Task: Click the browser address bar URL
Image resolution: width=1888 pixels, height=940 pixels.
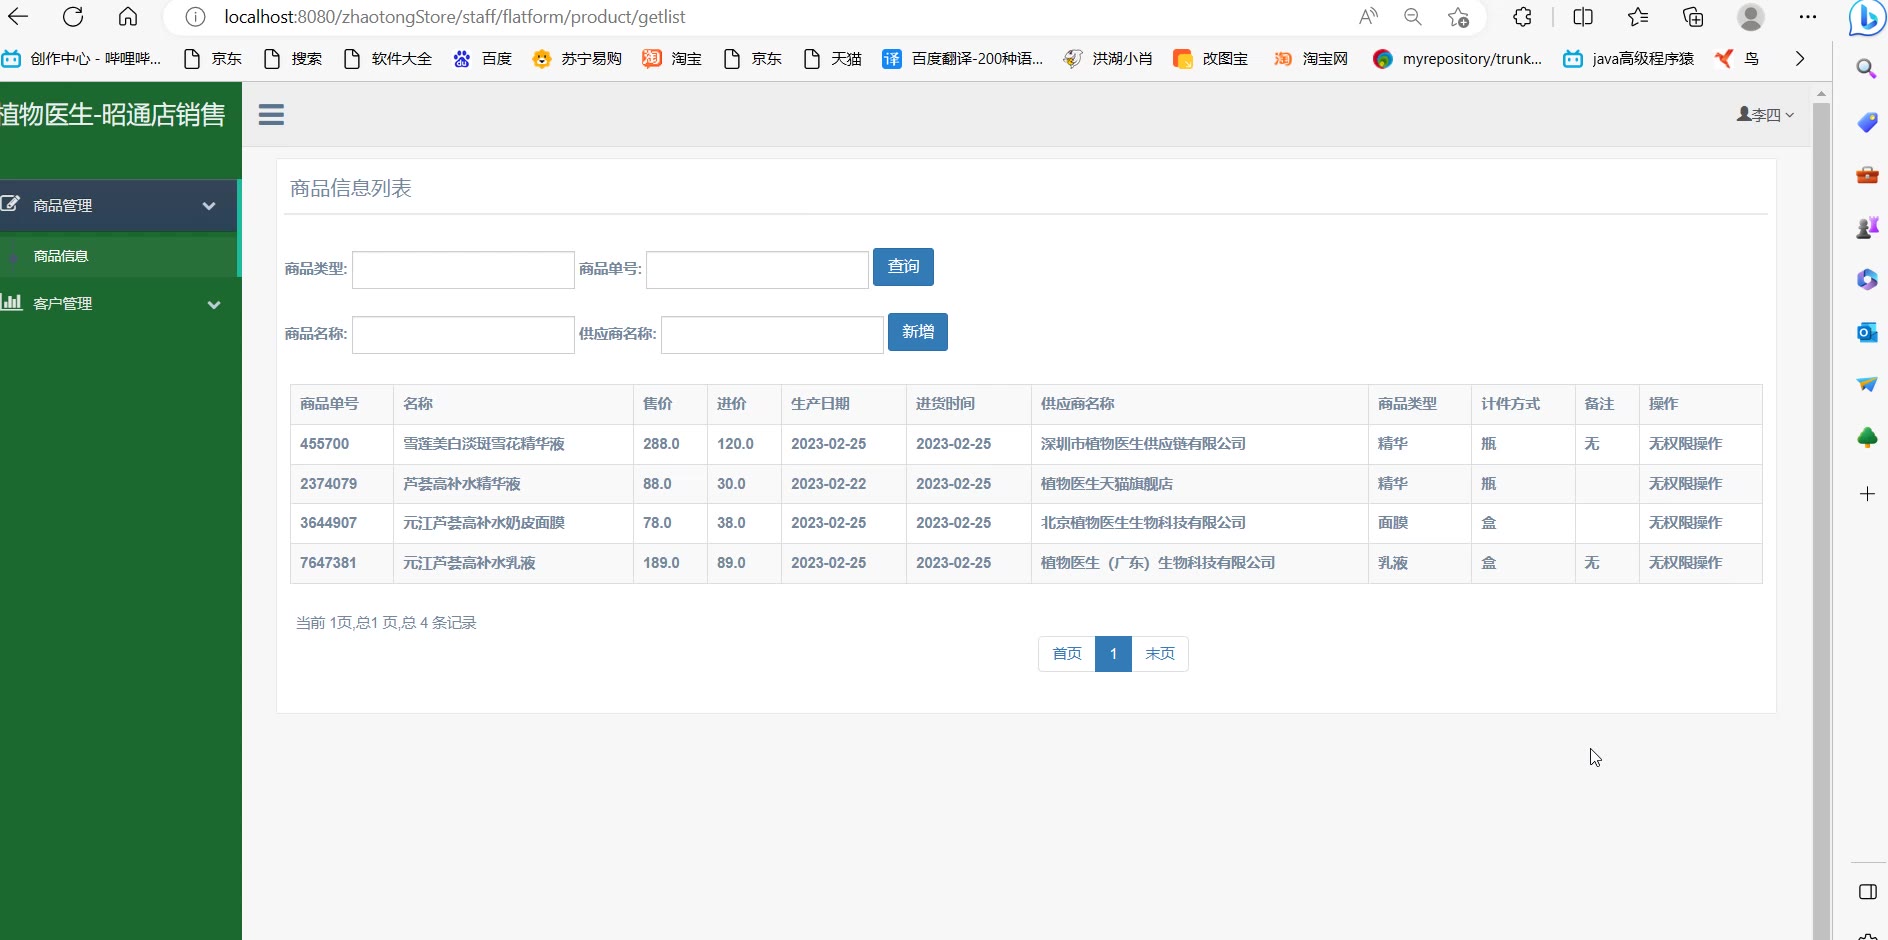Action: coord(455,17)
